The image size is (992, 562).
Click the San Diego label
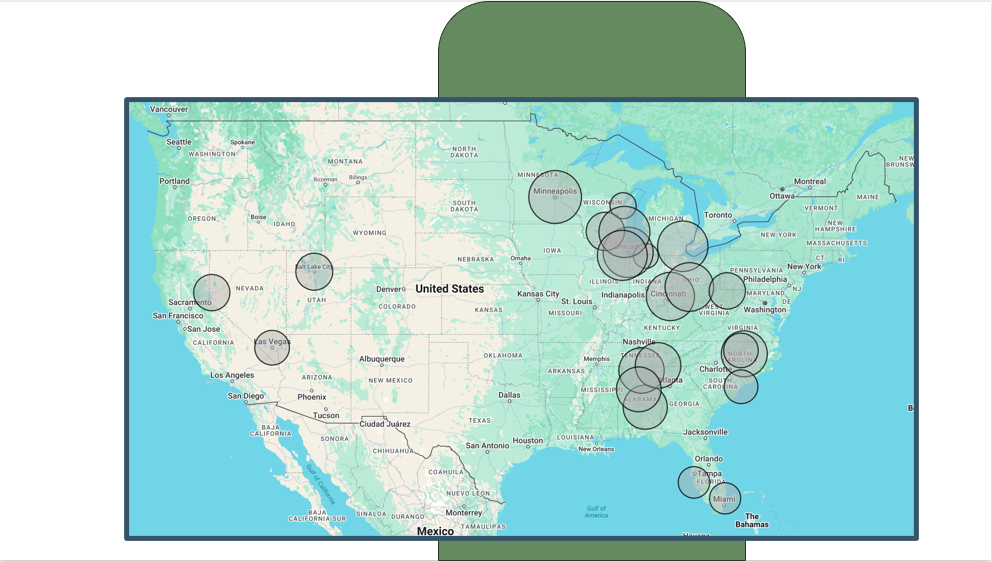pos(246,396)
